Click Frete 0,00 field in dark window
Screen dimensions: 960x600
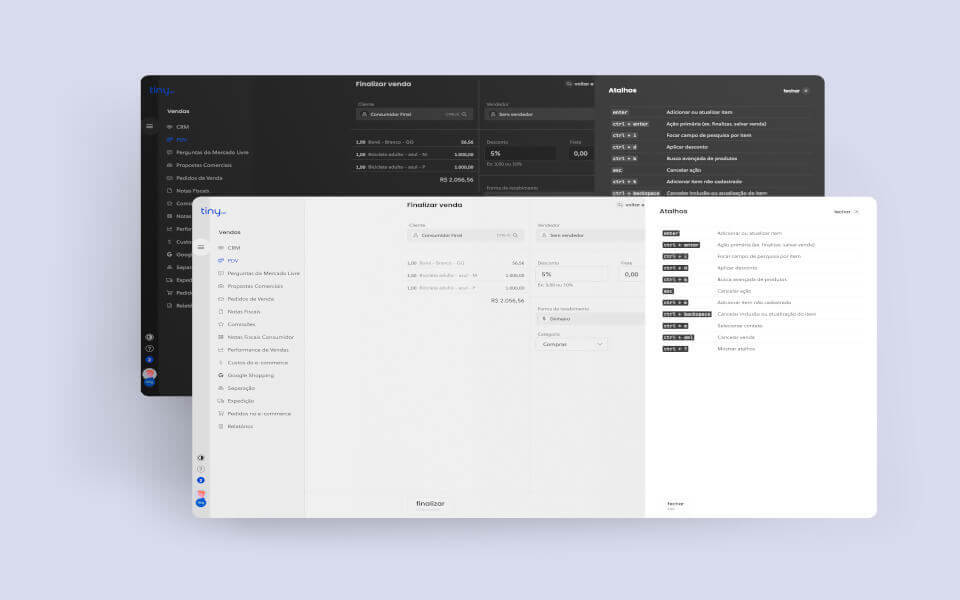580,153
